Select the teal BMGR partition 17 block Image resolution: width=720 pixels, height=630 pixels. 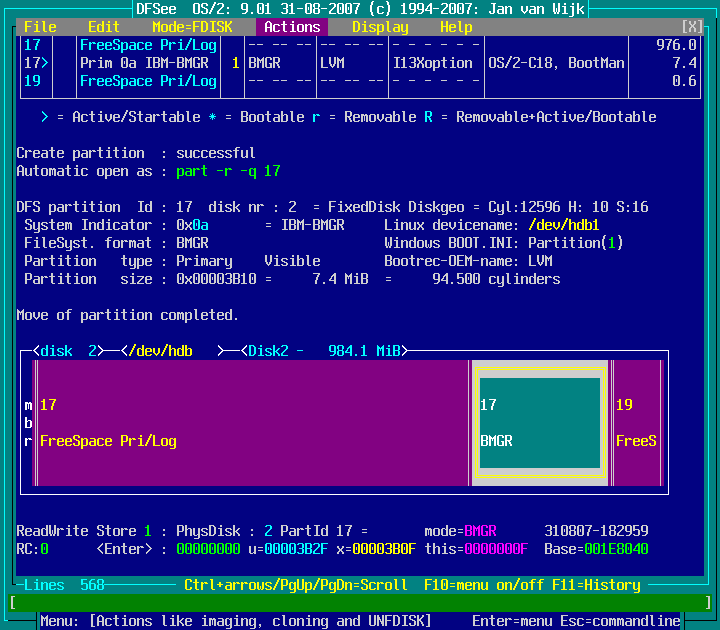[x=540, y=423]
